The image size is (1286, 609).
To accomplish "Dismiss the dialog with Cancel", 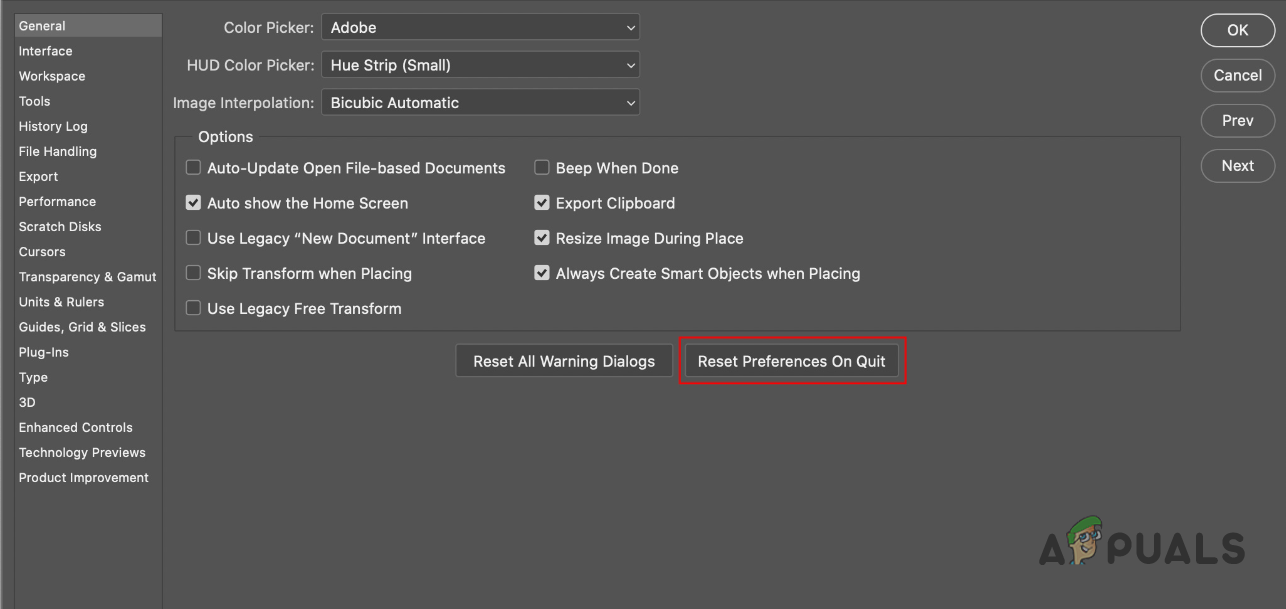I will tap(1237, 75).
